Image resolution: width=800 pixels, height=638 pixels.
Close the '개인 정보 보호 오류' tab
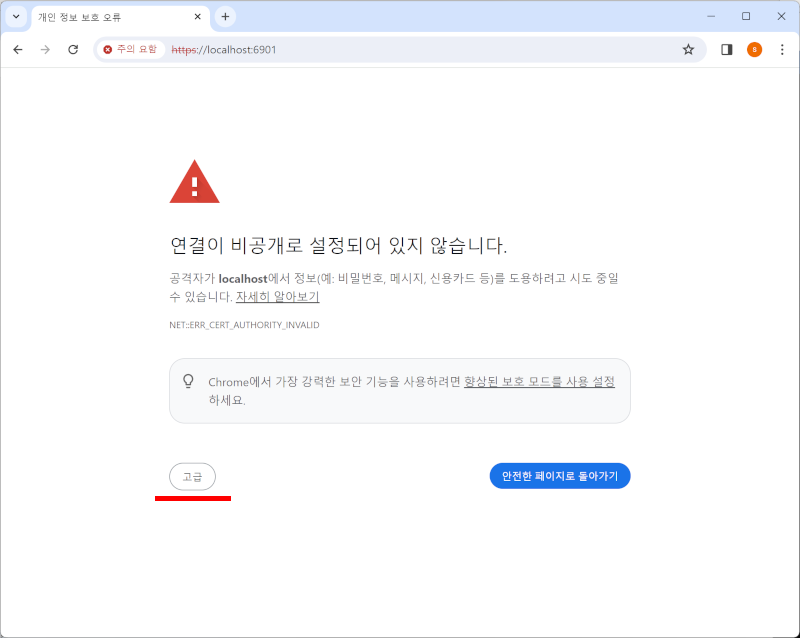(197, 17)
